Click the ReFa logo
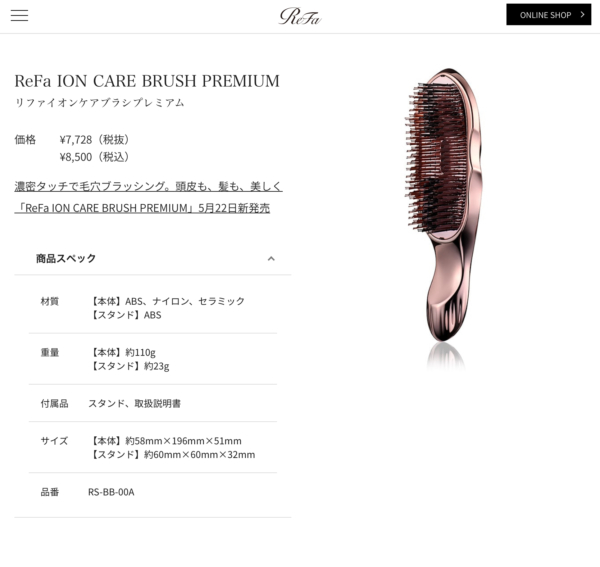The width and height of the screenshot is (600, 567). tap(300, 16)
